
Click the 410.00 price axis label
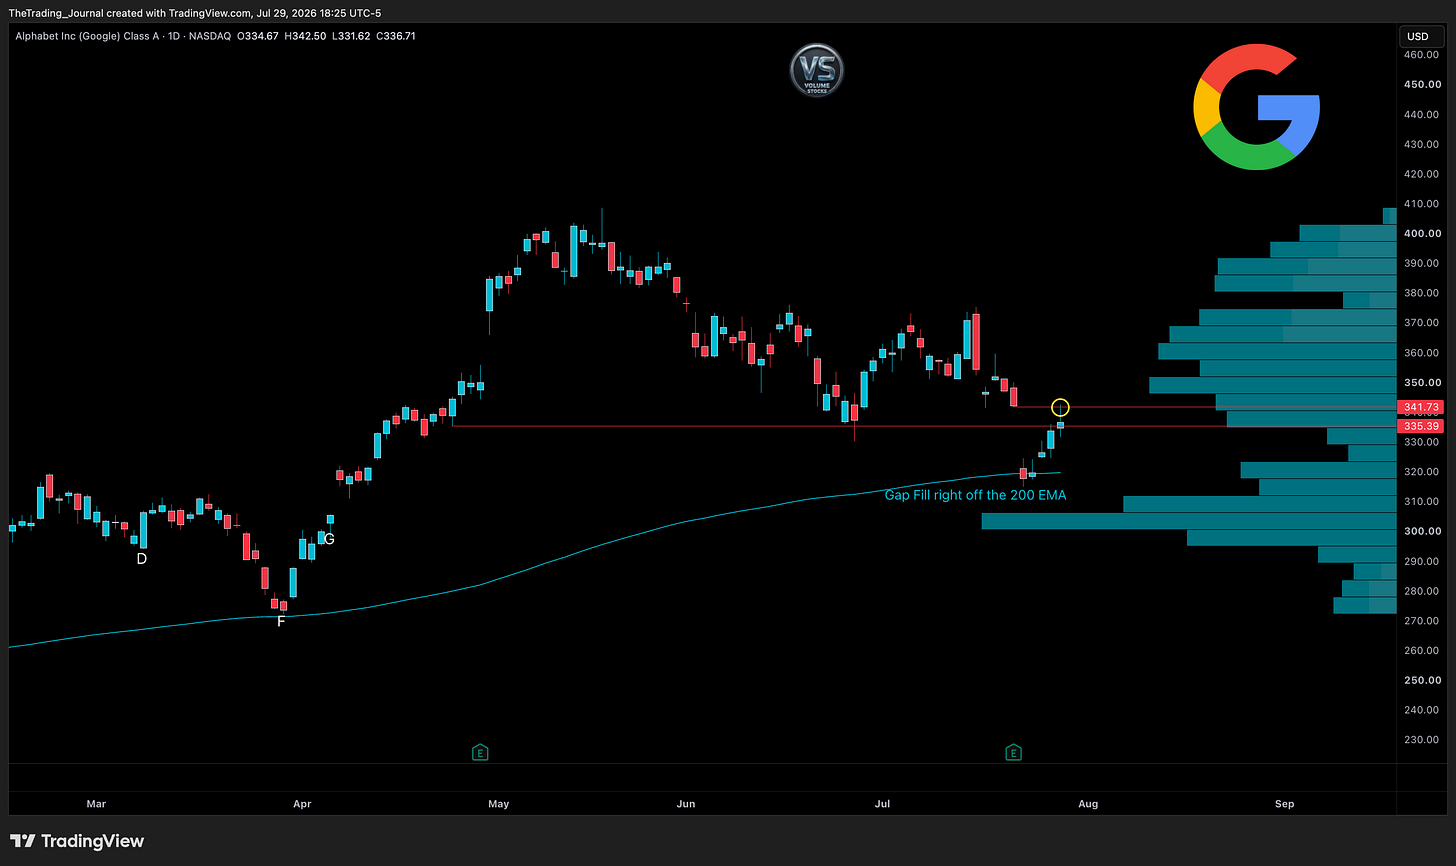1420,204
